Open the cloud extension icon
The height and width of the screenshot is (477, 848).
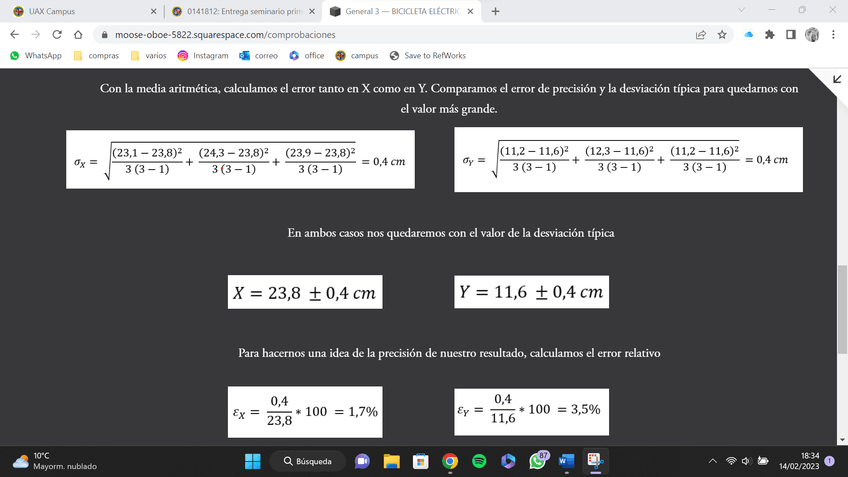coord(748,35)
